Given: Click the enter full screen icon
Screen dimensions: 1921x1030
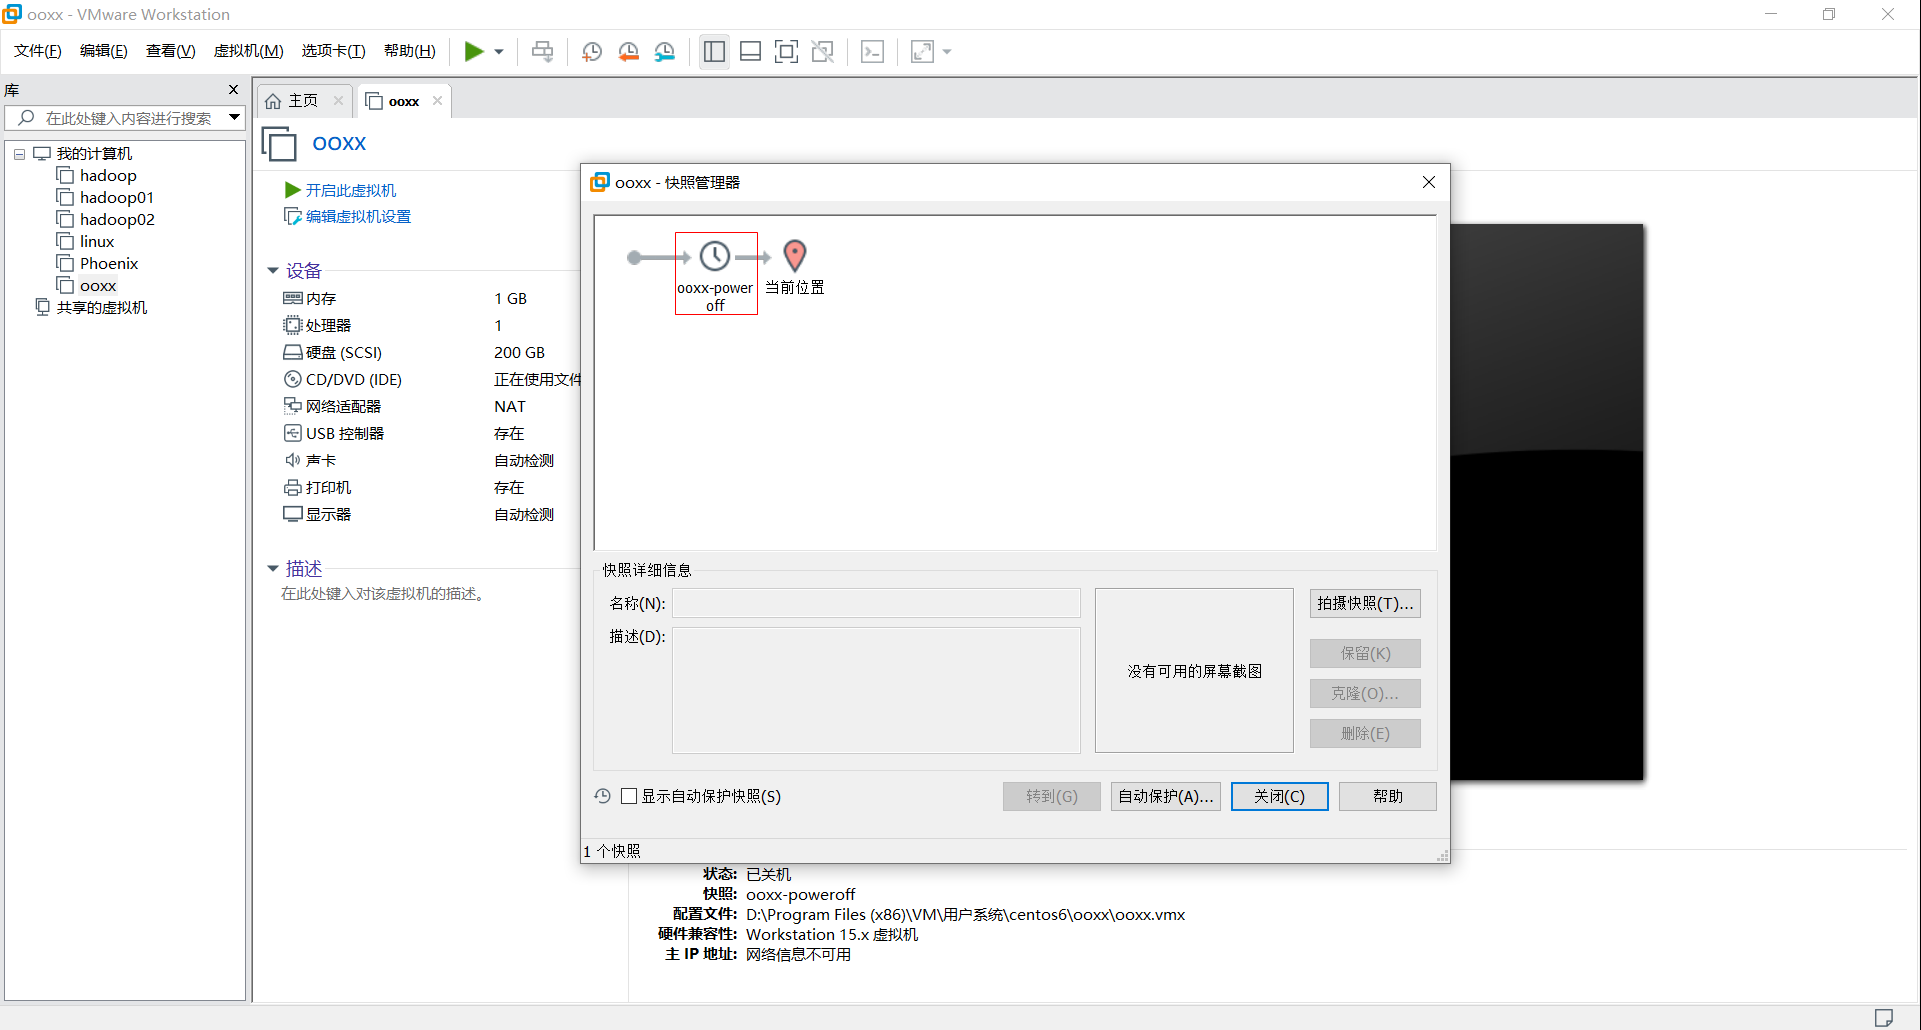Looking at the screenshot, I should click(786, 51).
